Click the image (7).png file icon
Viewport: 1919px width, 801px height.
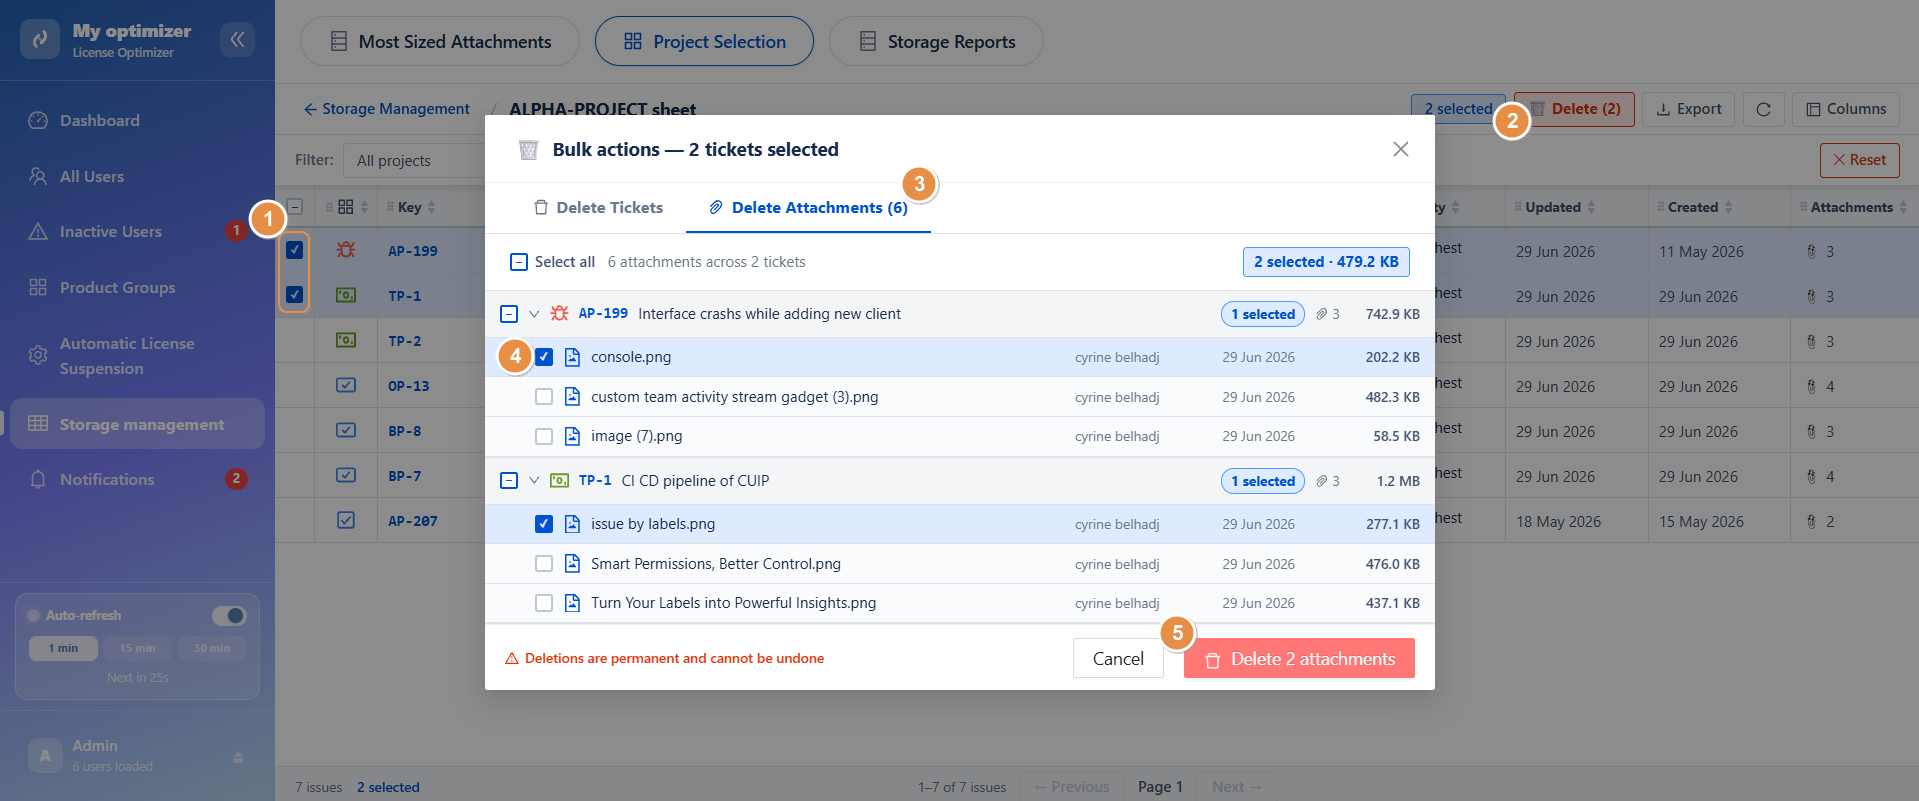pos(572,436)
